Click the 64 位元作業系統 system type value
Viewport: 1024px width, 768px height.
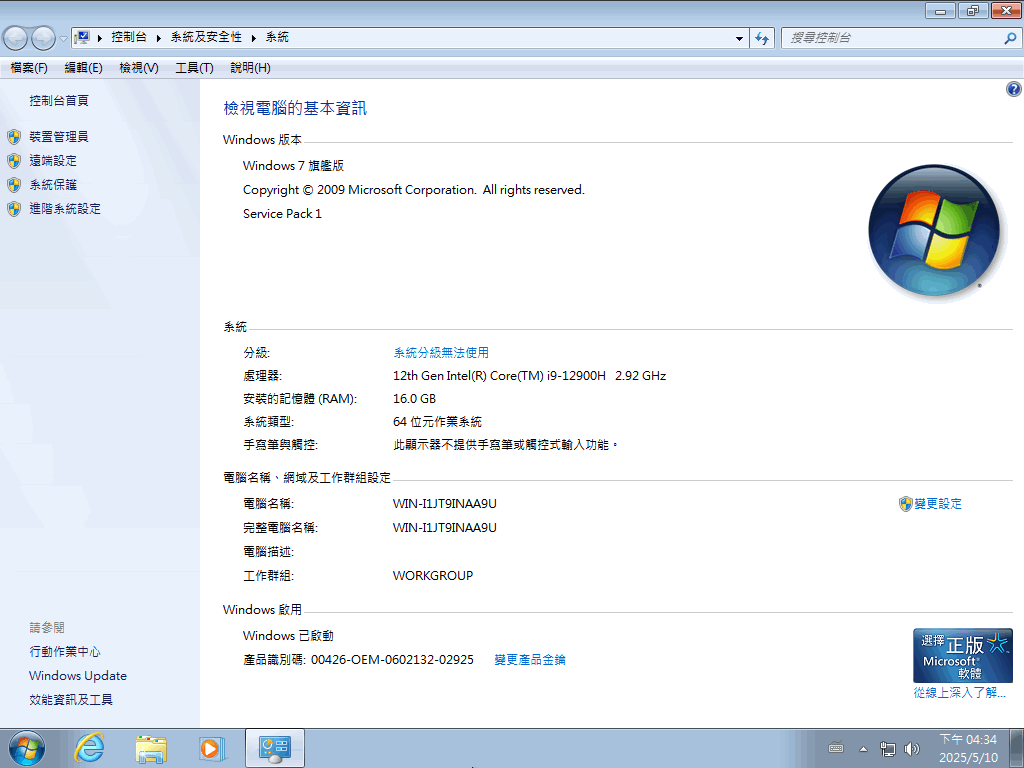[437, 422]
